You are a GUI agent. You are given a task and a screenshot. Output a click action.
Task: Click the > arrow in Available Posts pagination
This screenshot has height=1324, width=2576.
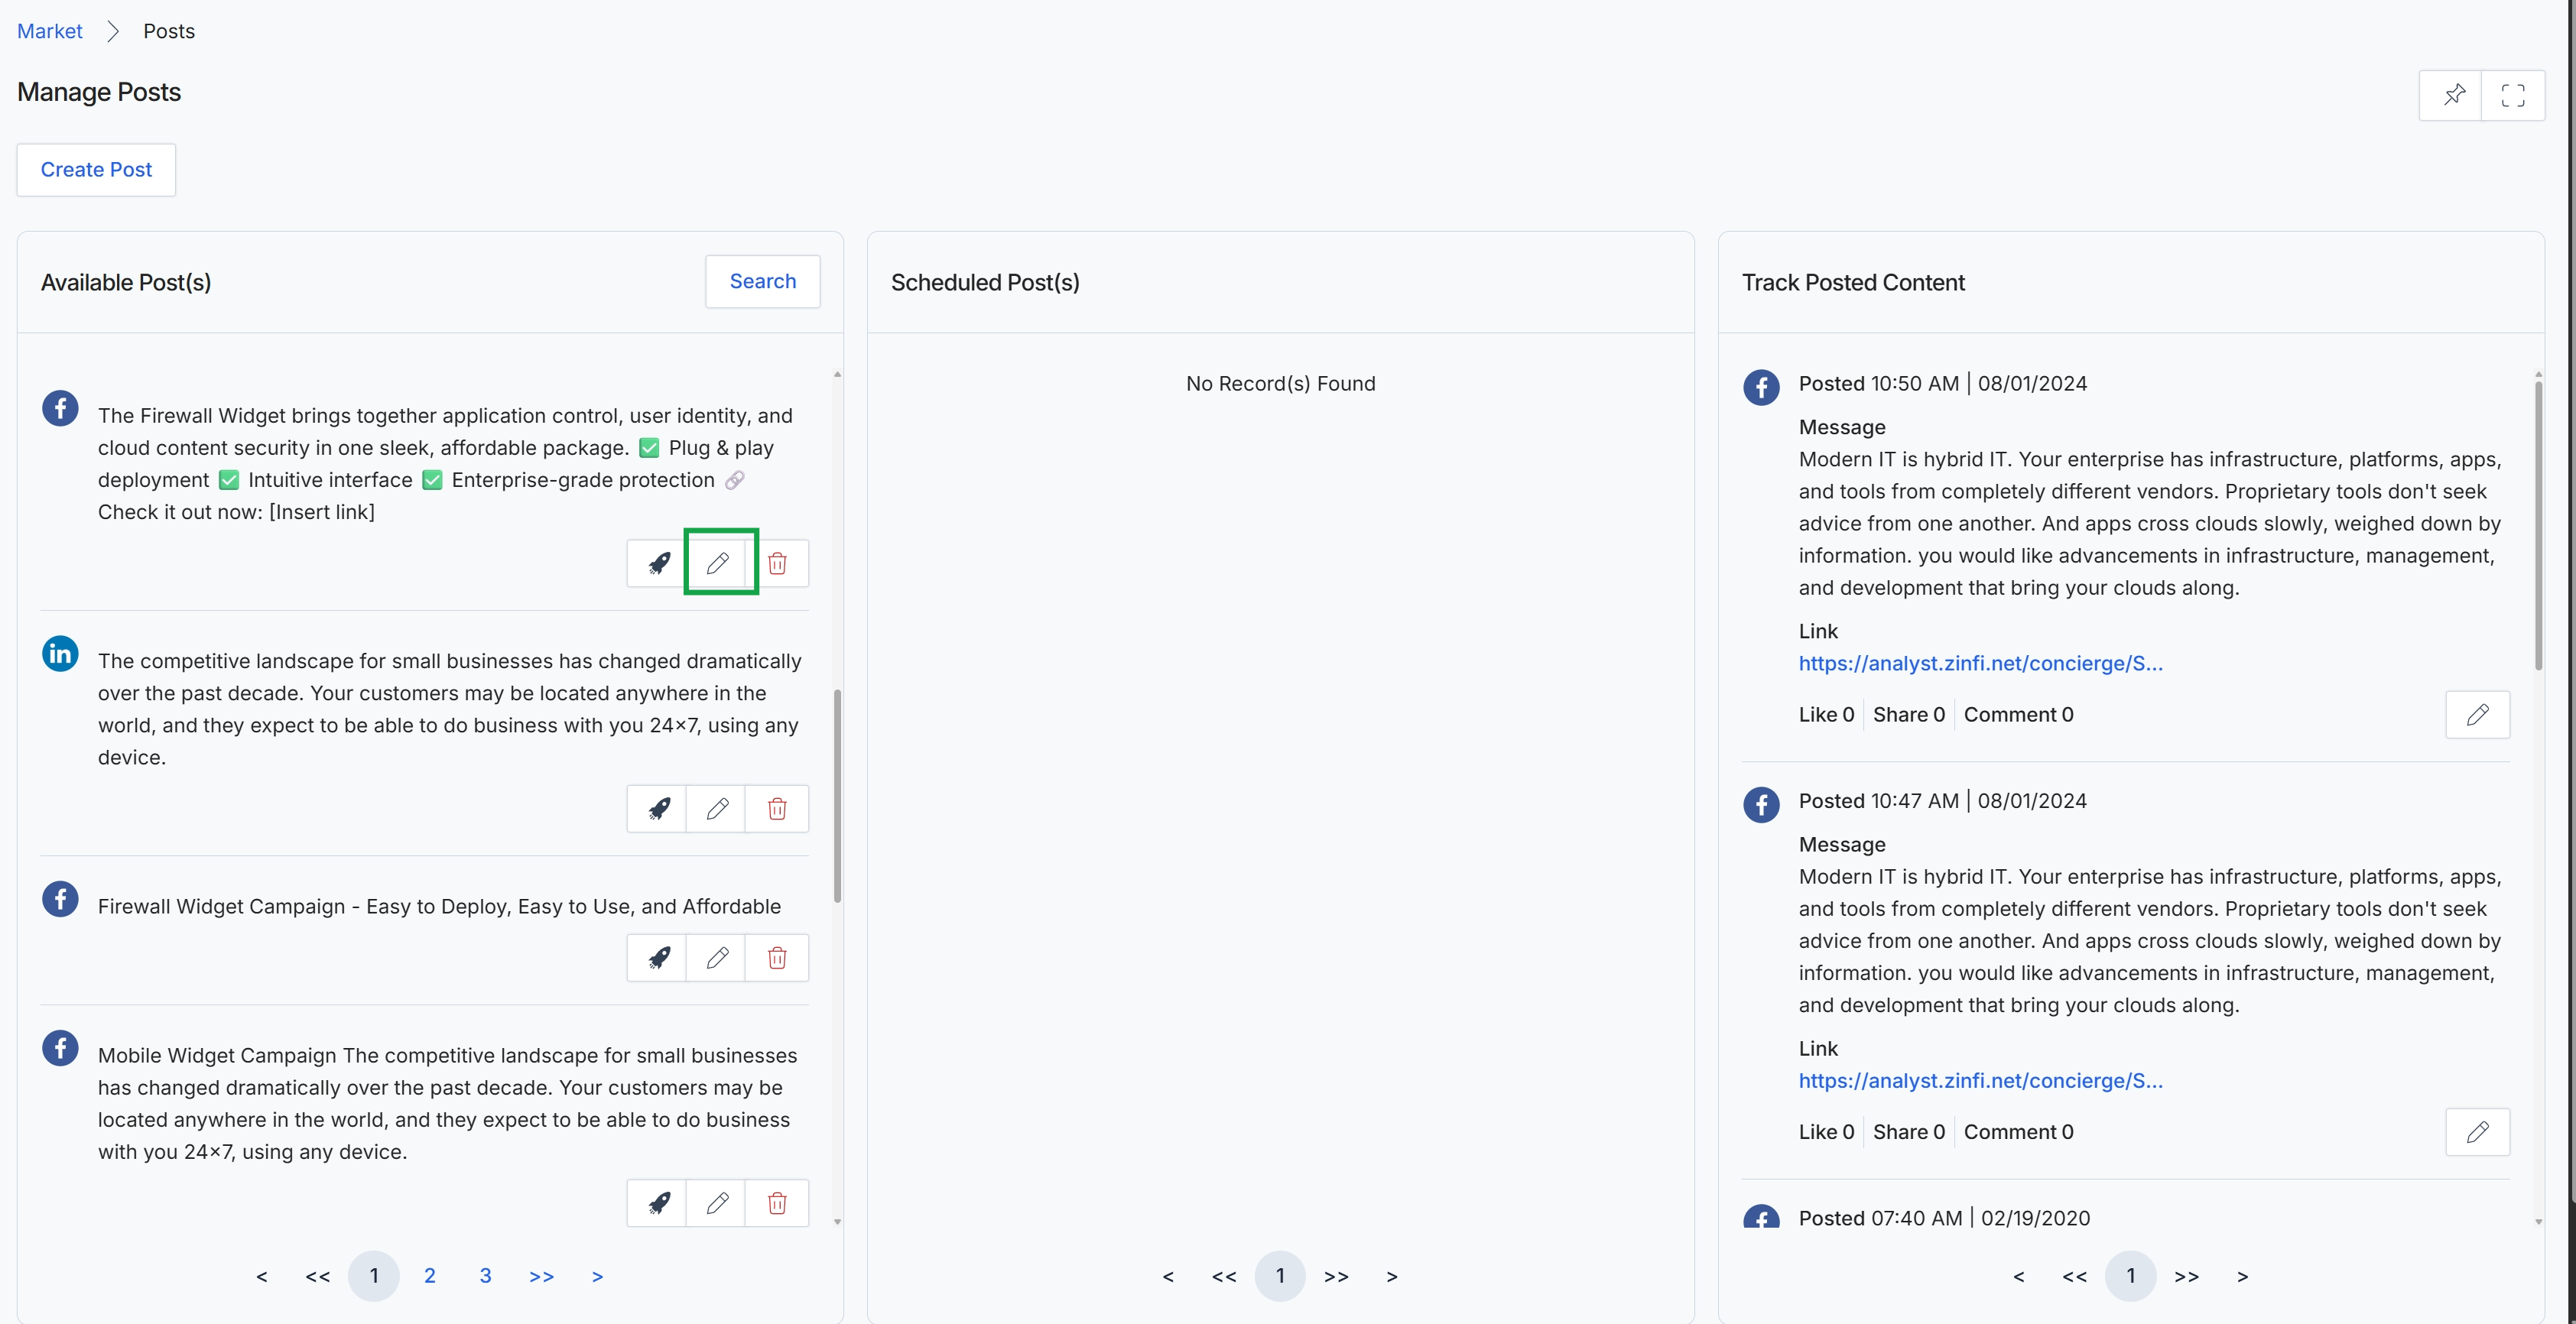[x=597, y=1276]
